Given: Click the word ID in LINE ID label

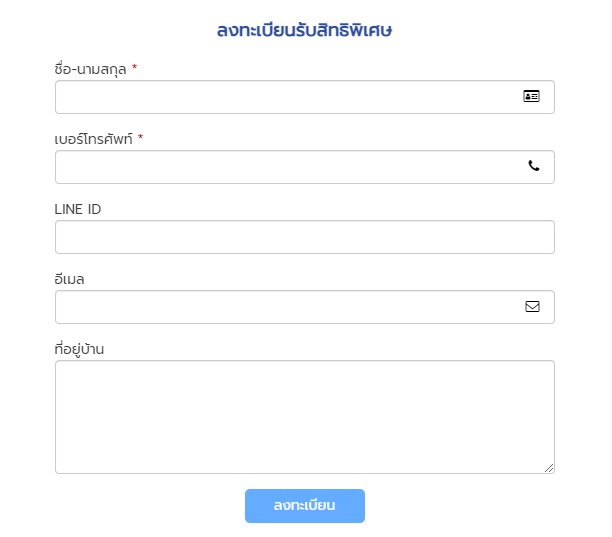Looking at the screenshot, I should coord(94,210).
